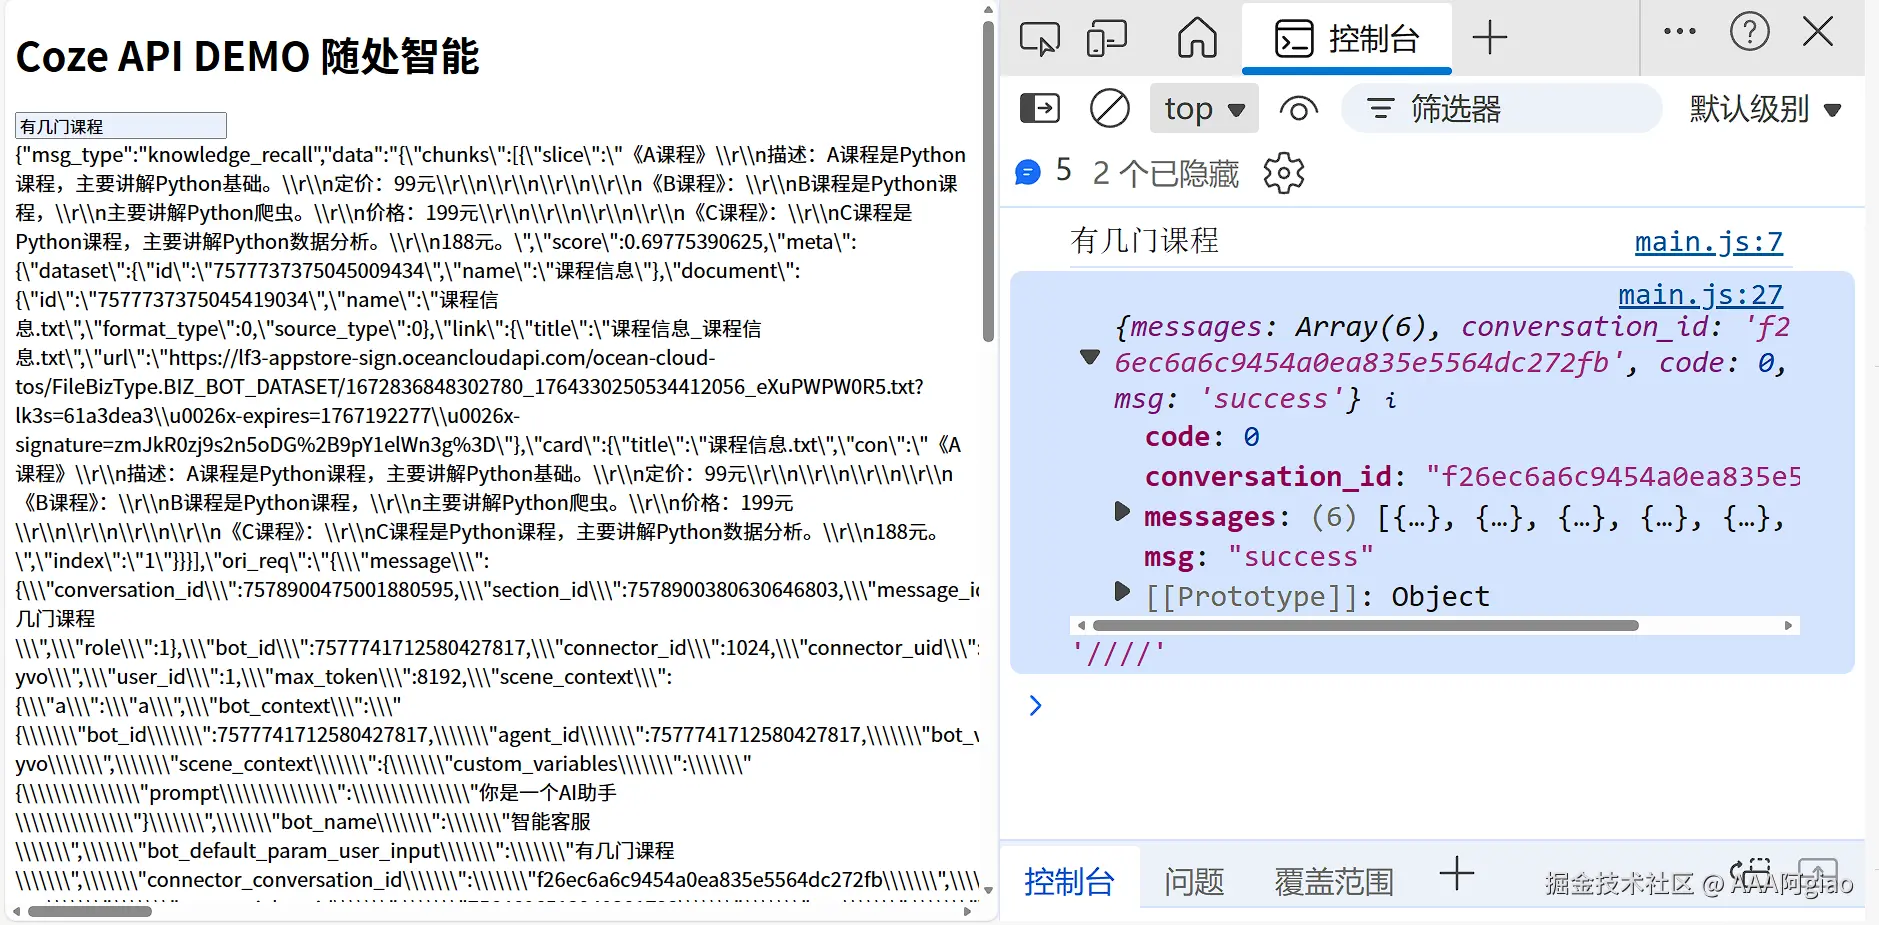1879x925 pixels.
Task: Open the main.js:27 source link
Action: tap(1700, 295)
